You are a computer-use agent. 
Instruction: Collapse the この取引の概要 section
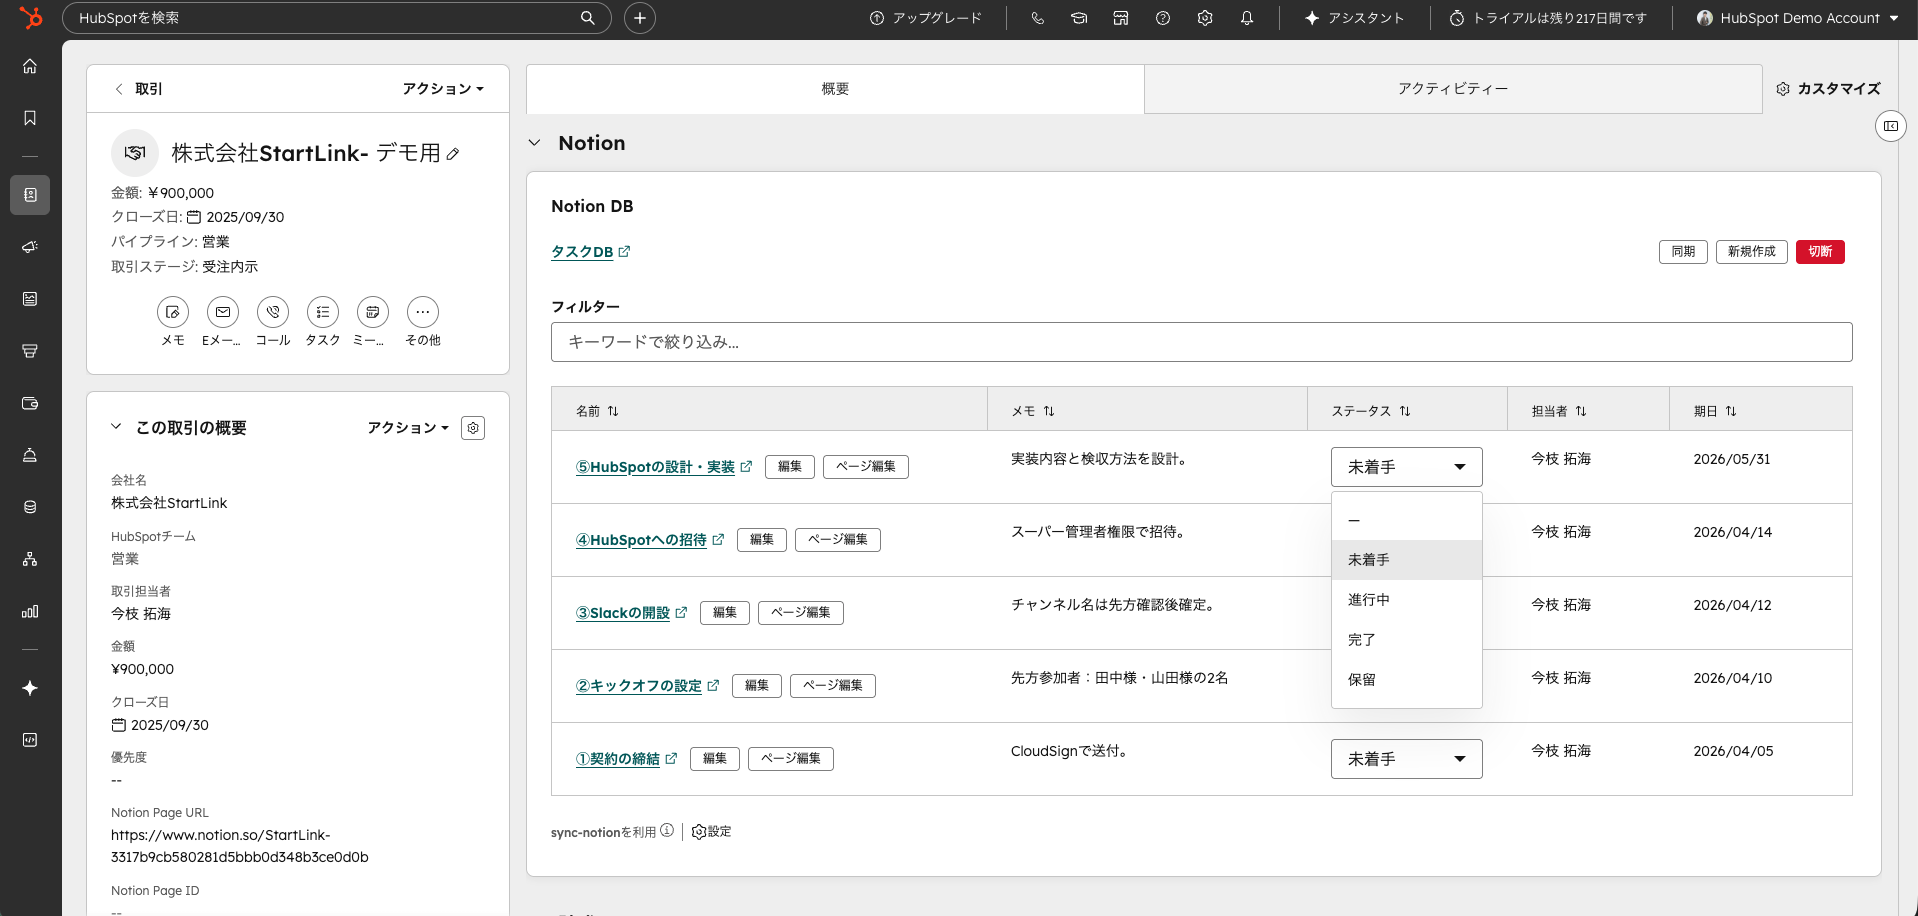[x=116, y=427]
